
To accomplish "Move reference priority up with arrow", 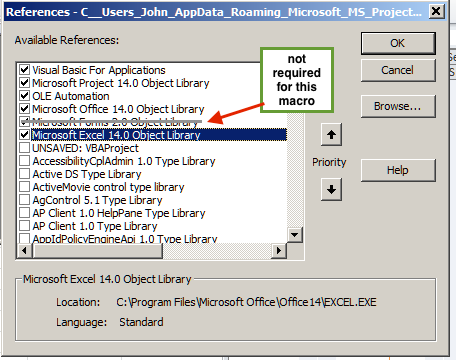I will point(331,135).
